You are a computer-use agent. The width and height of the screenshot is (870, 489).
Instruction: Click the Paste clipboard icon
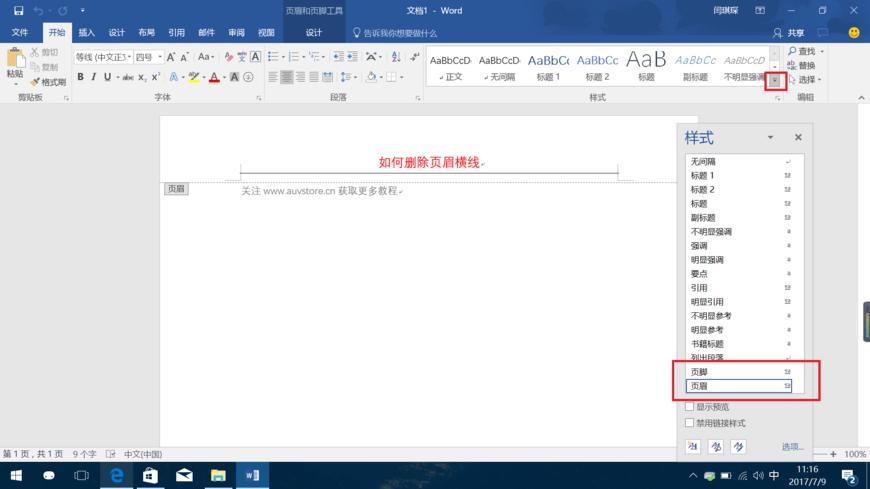tap(15, 60)
